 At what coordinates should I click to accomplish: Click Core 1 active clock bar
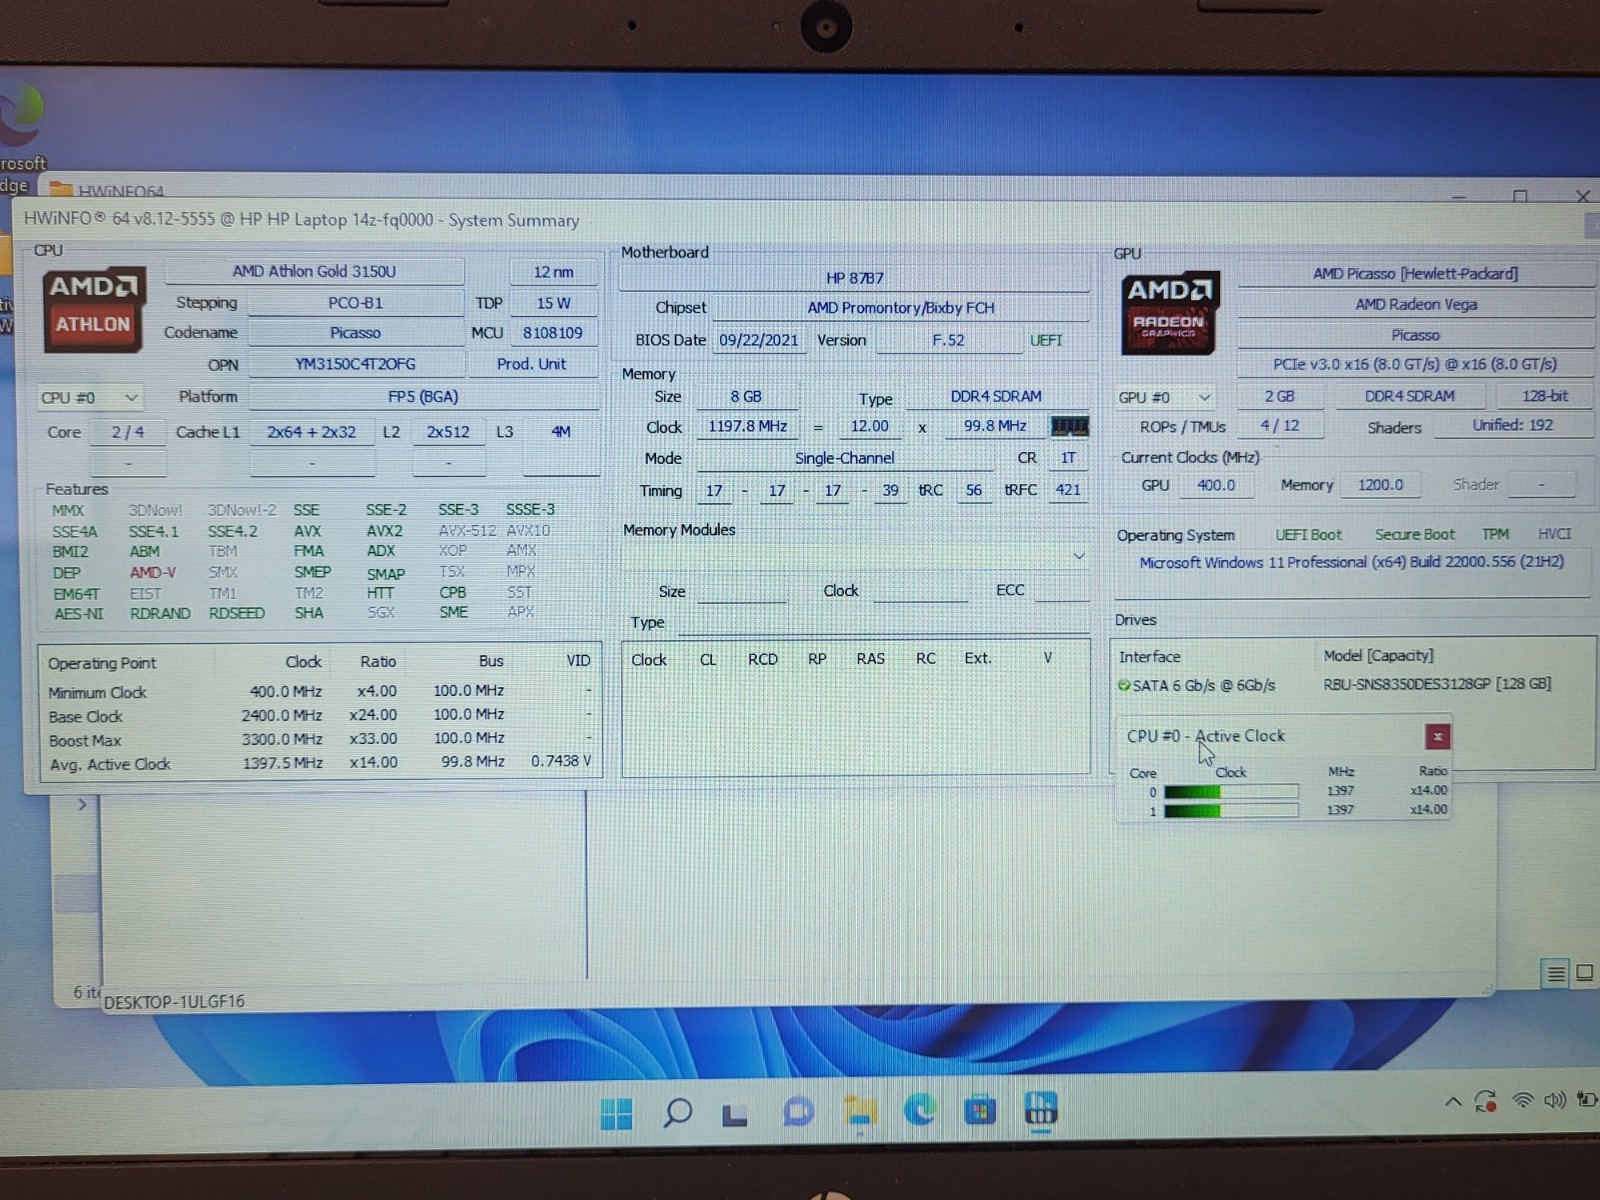pos(1231,811)
